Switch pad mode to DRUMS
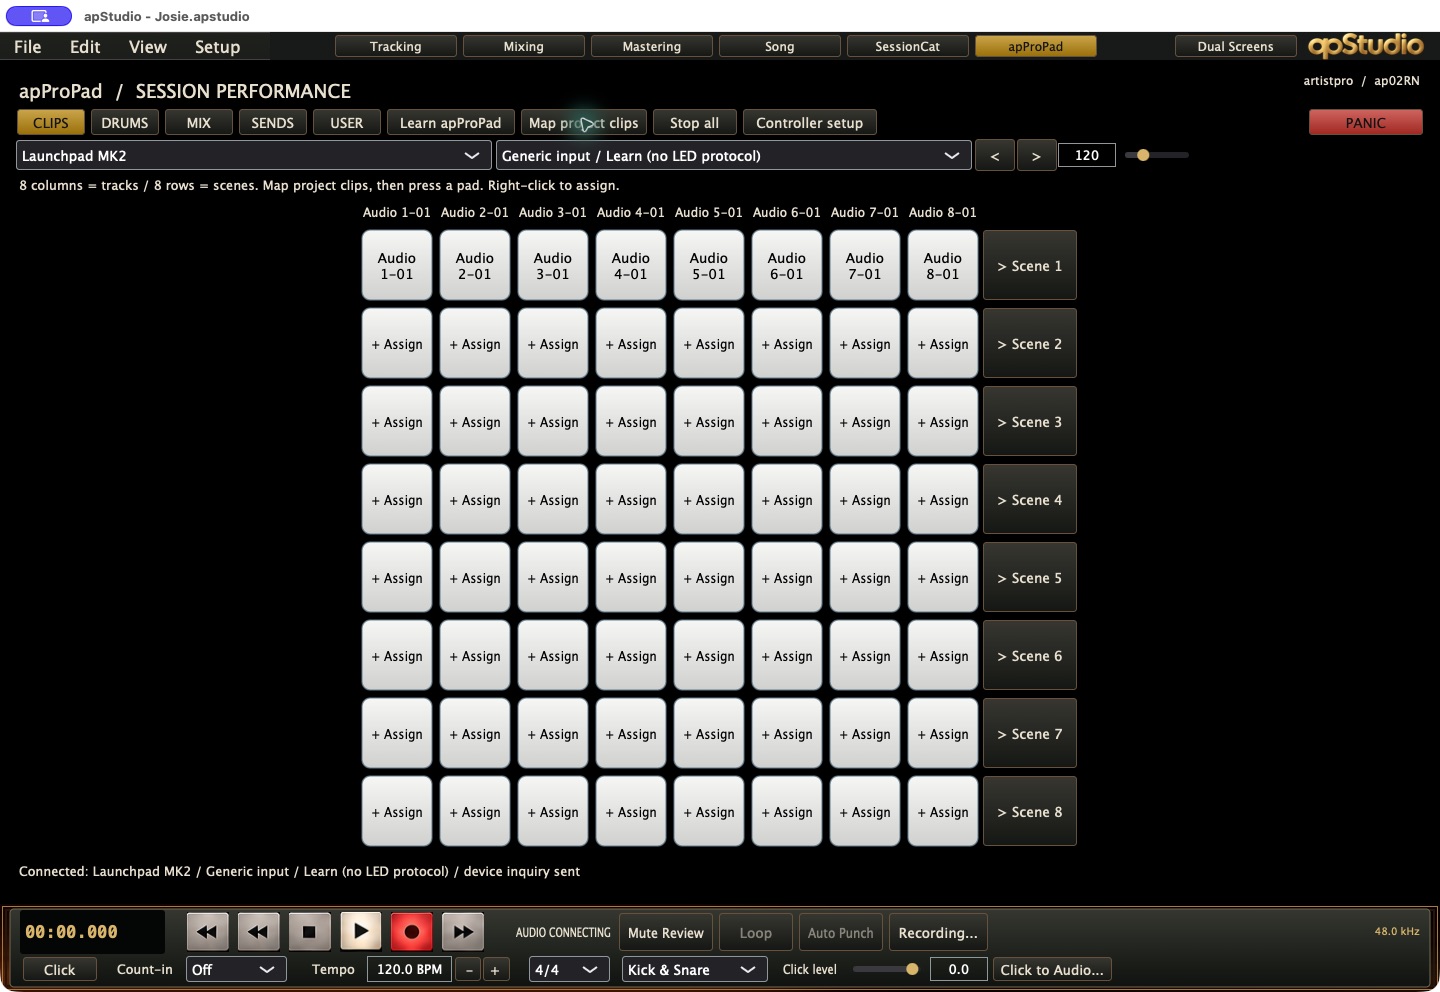This screenshot has width=1440, height=992. tap(125, 123)
